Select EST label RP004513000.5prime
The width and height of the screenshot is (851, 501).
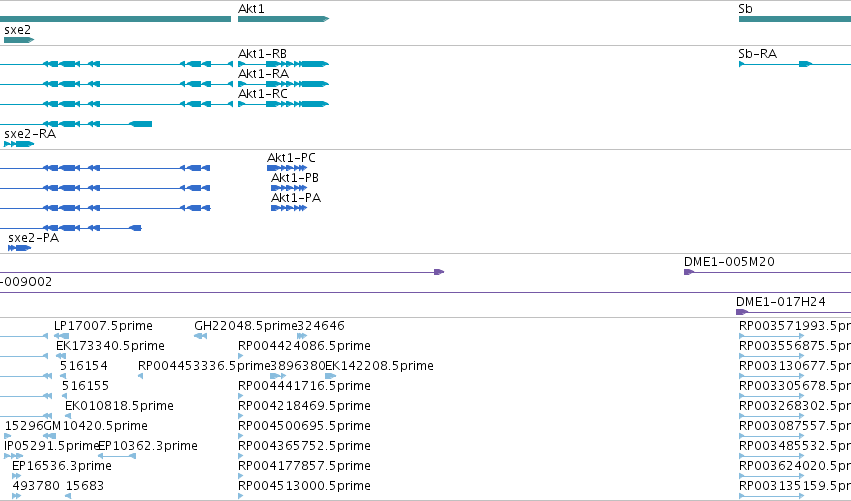click(304, 486)
